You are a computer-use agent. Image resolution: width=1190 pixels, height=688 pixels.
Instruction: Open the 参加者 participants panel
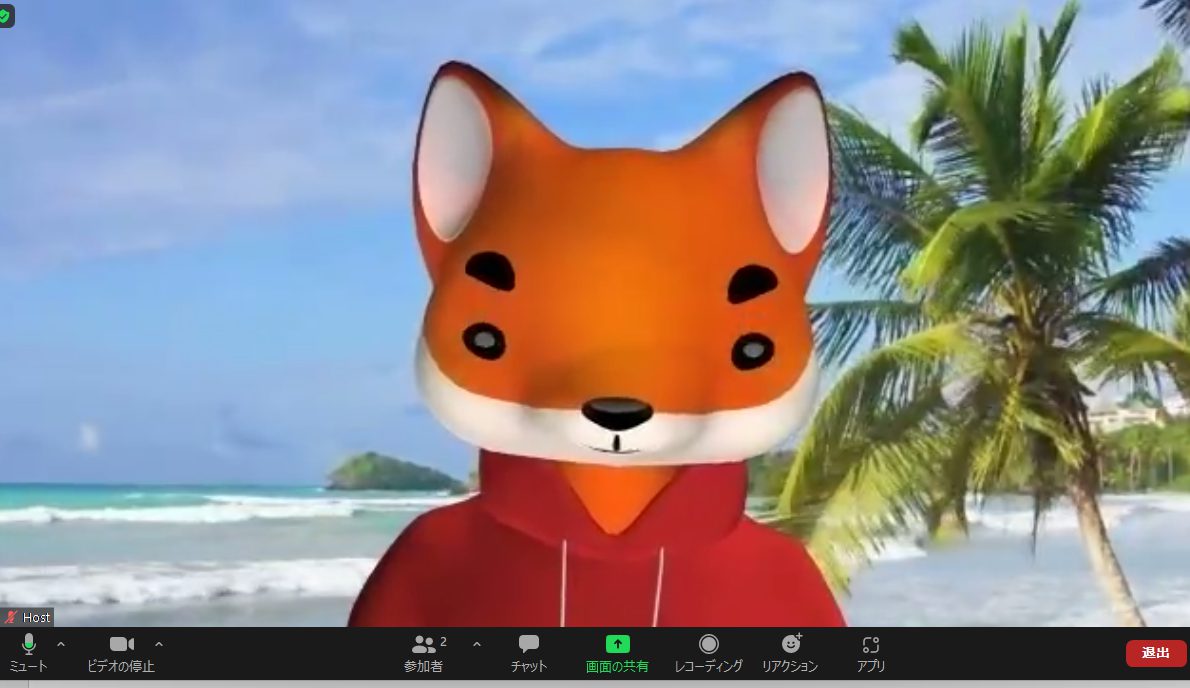(423, 654)
